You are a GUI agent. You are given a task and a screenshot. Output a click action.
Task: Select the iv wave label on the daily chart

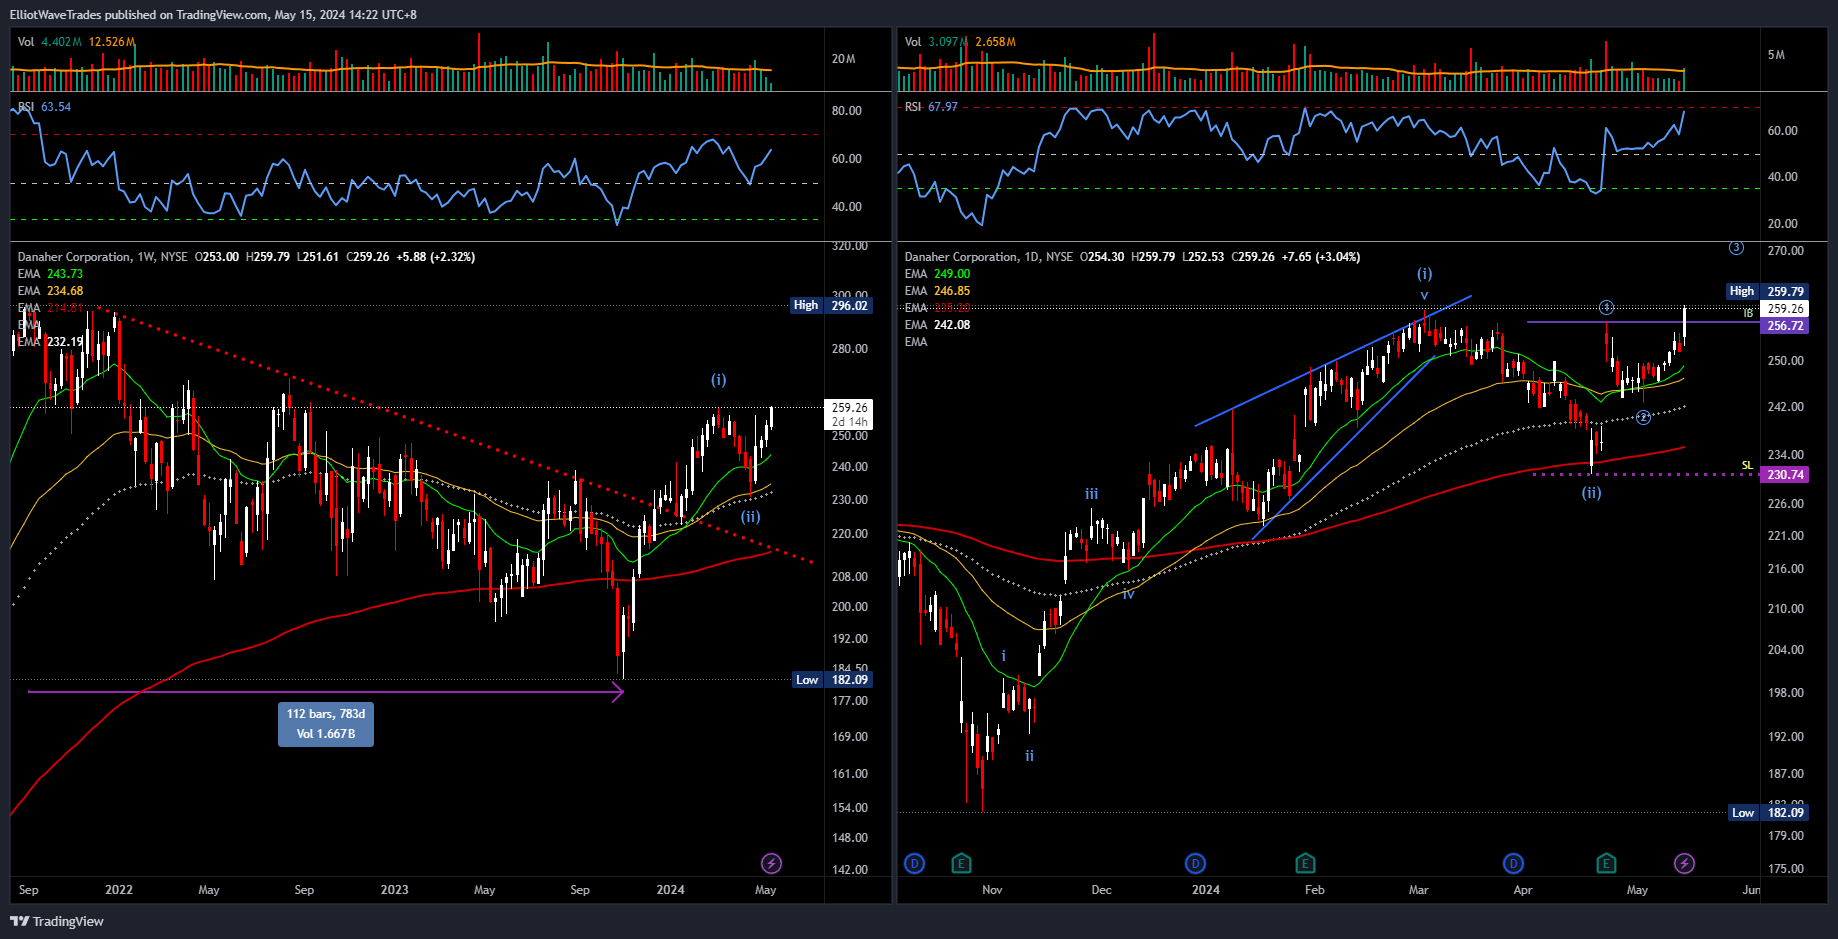(x=1128, y=594)
